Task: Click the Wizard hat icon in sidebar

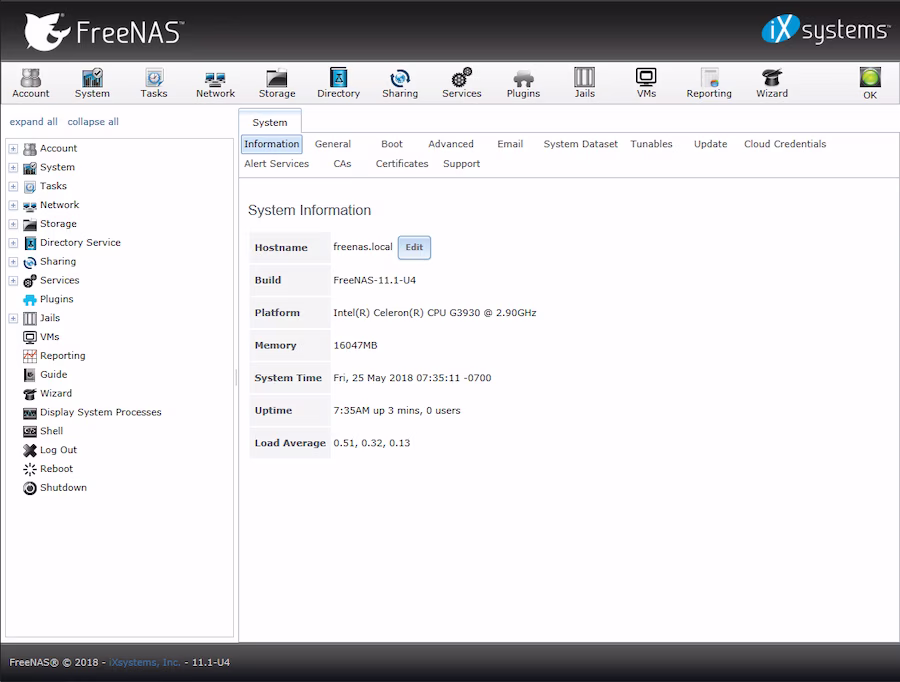Action: click(x=30, y=394)
